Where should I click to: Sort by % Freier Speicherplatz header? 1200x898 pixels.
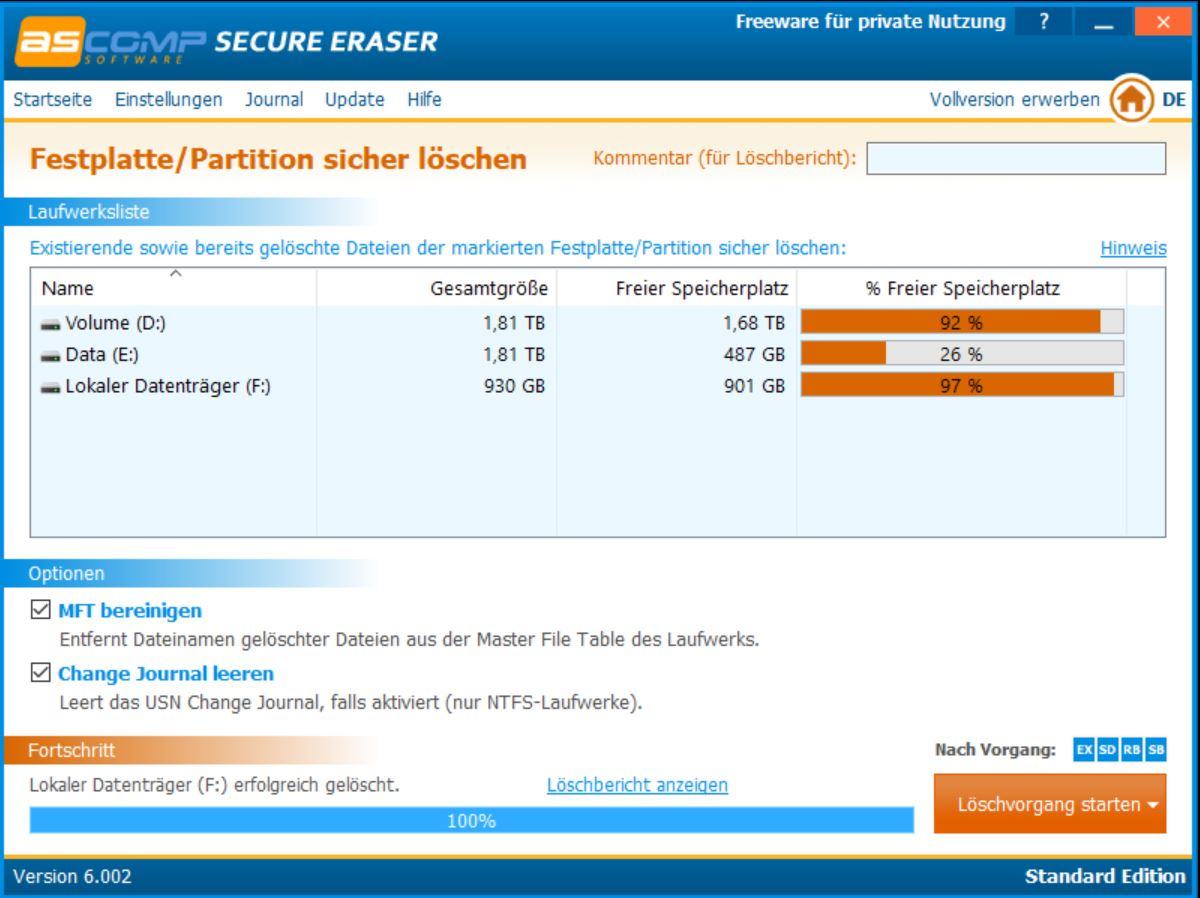962,288
